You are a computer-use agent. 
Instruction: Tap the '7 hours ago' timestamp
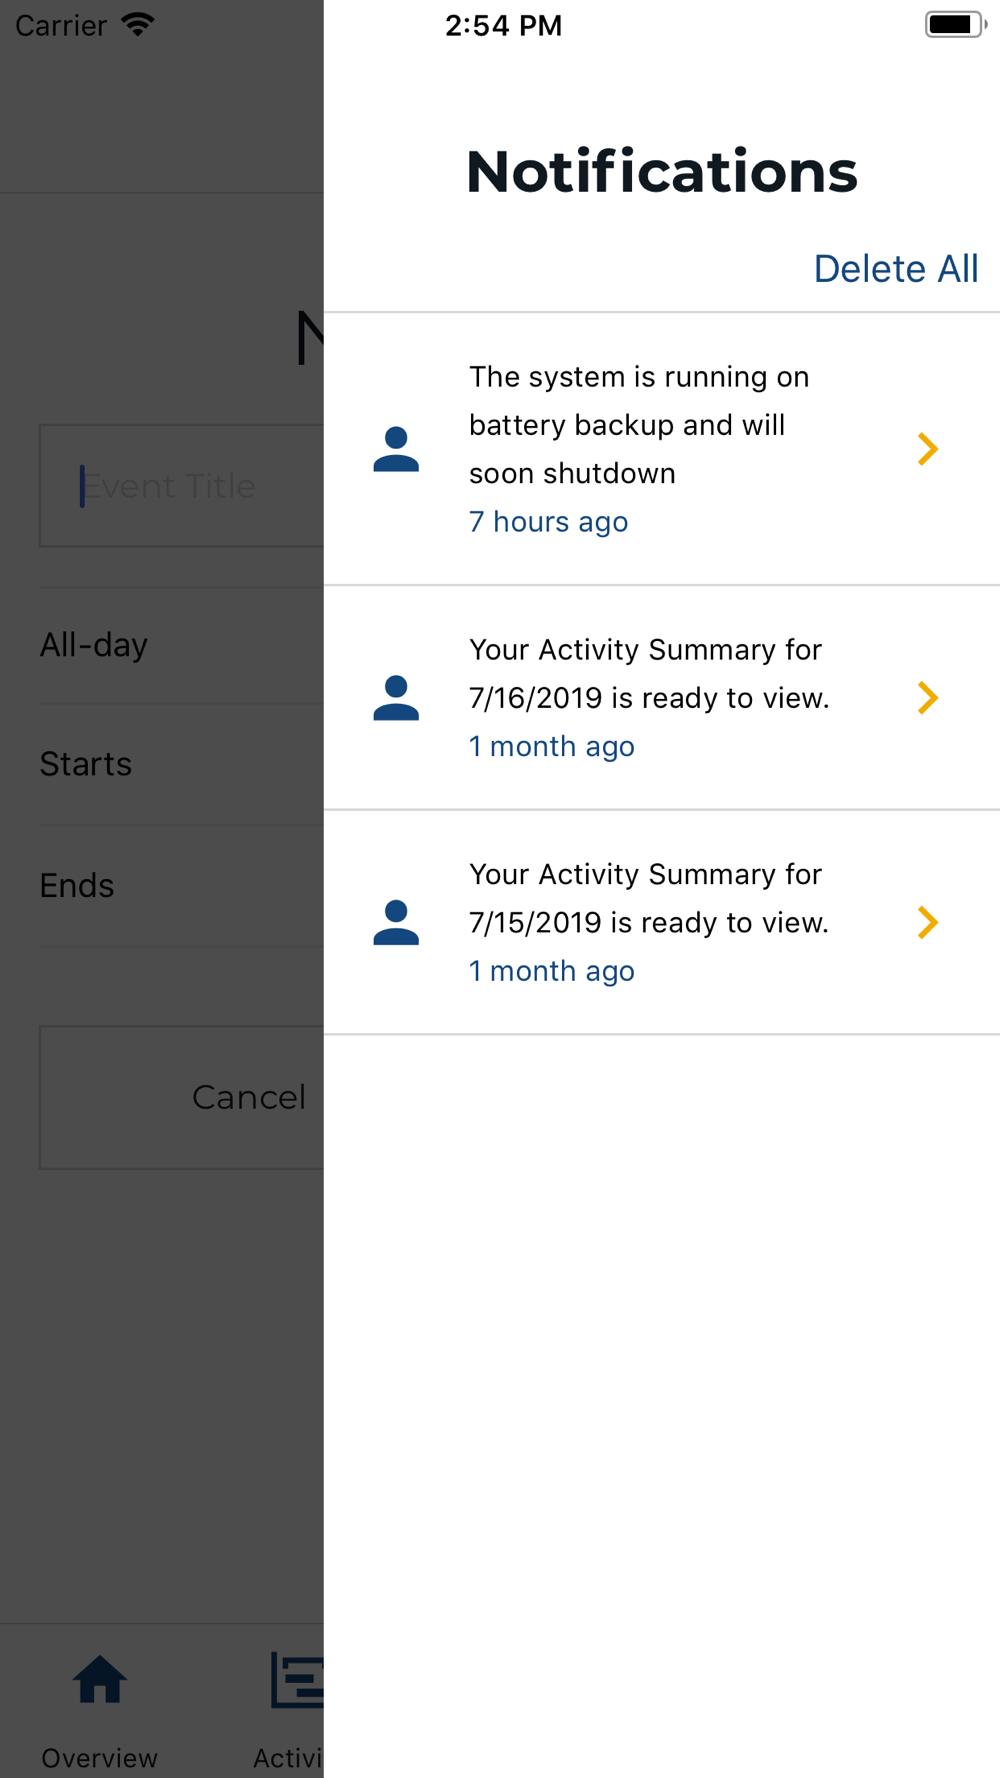(548, 522)
